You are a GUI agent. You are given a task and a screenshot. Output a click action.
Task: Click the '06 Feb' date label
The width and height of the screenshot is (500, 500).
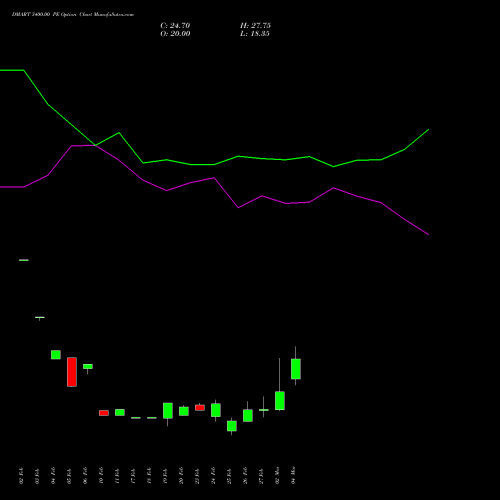[86, 476]
